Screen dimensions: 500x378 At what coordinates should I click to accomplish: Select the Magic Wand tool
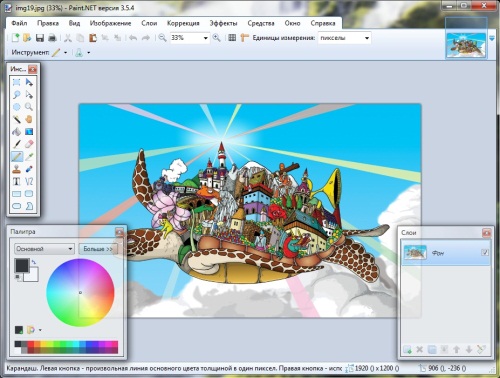point(17,119)
